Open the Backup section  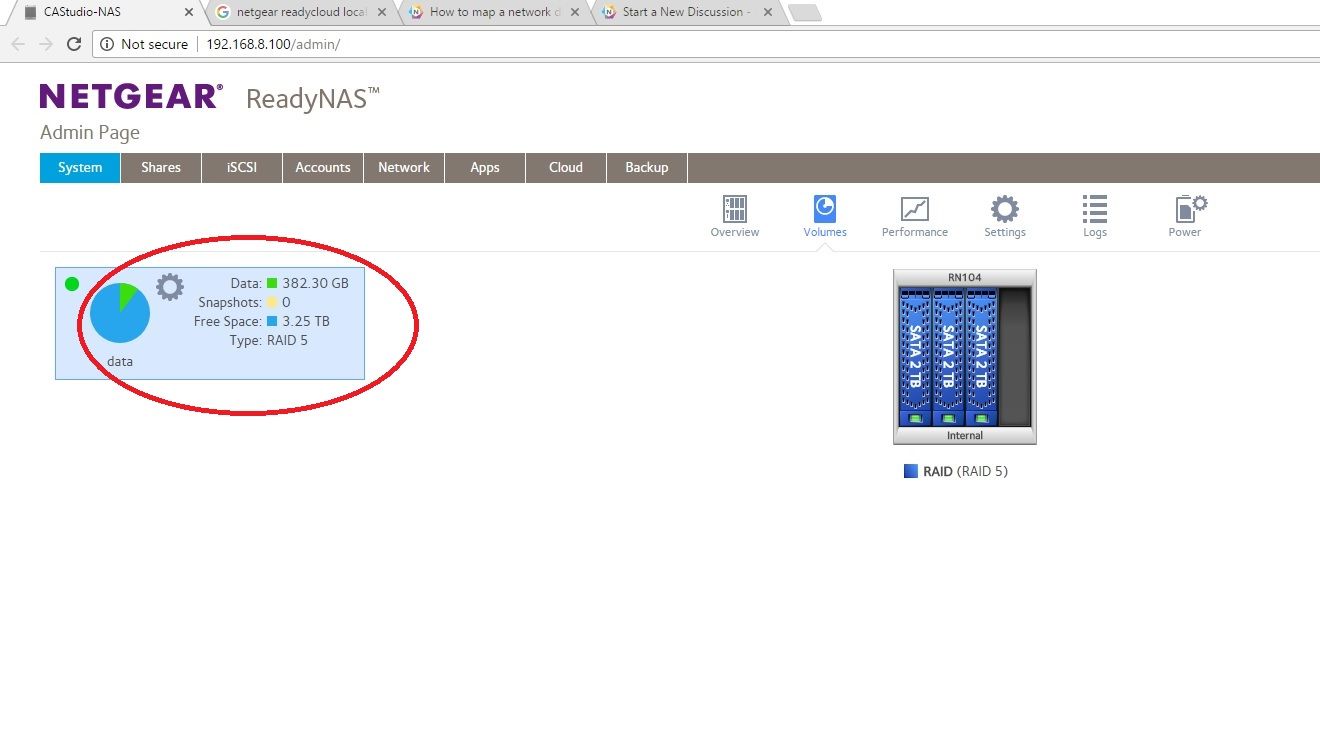coord(646,167)
